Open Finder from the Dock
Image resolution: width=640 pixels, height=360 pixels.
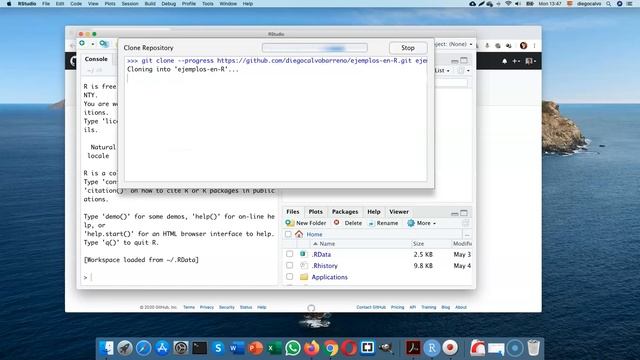point(107,348)
